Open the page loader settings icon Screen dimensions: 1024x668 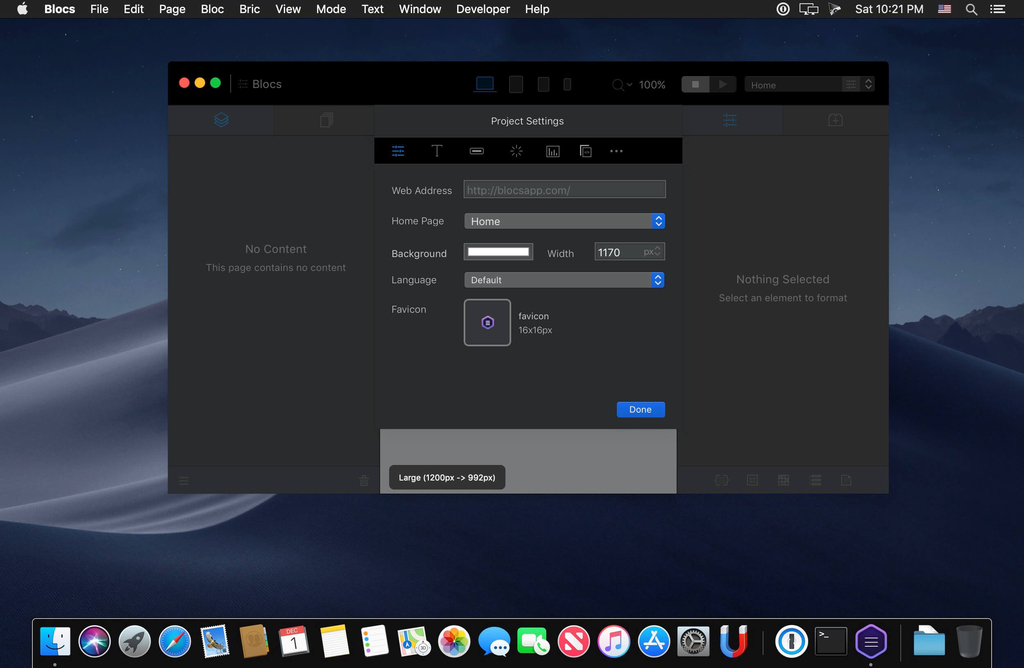(516, 151)
